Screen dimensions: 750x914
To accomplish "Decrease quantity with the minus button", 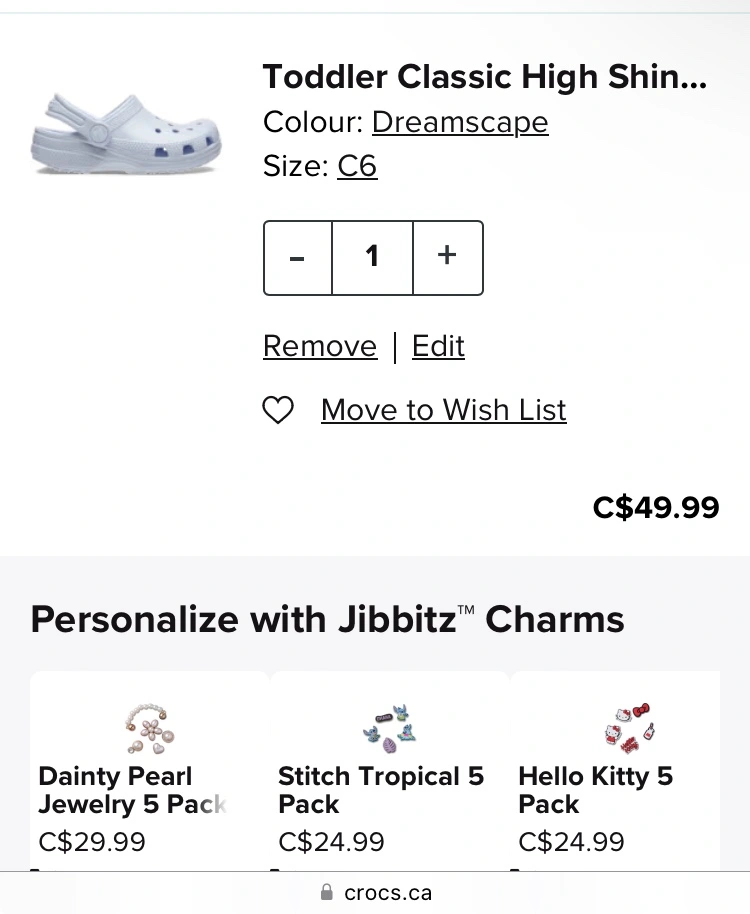I will [x=298, y=258].
